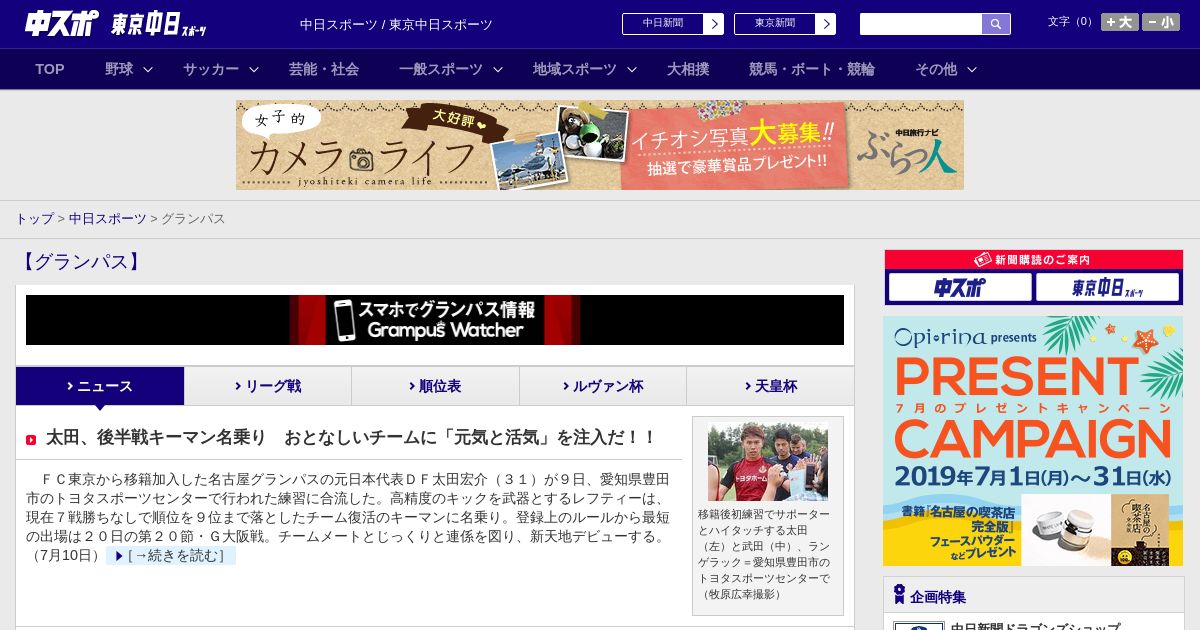Click the カメラライフ banner ad

tap(600, 145)
